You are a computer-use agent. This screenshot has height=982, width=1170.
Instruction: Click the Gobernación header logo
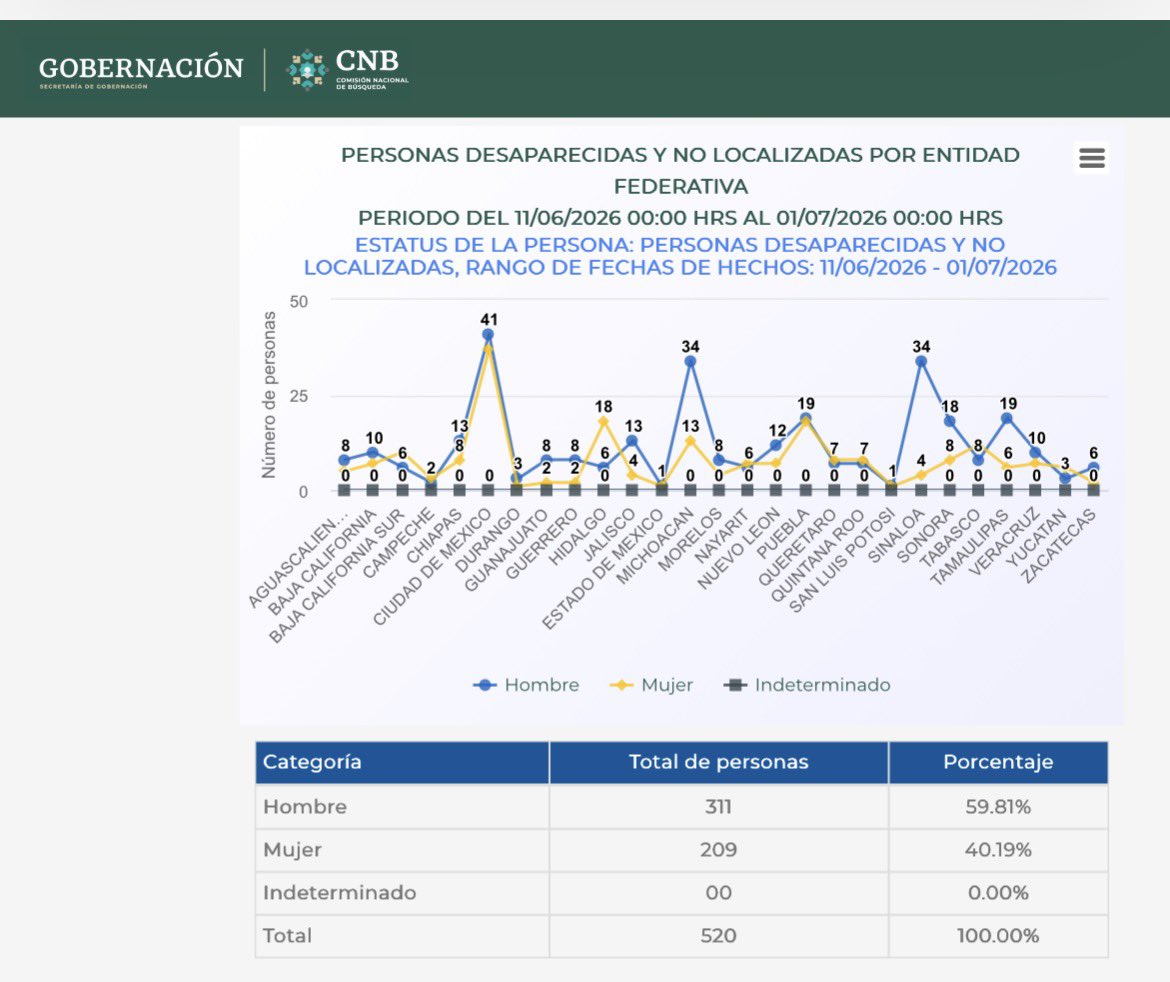point(141,70)
